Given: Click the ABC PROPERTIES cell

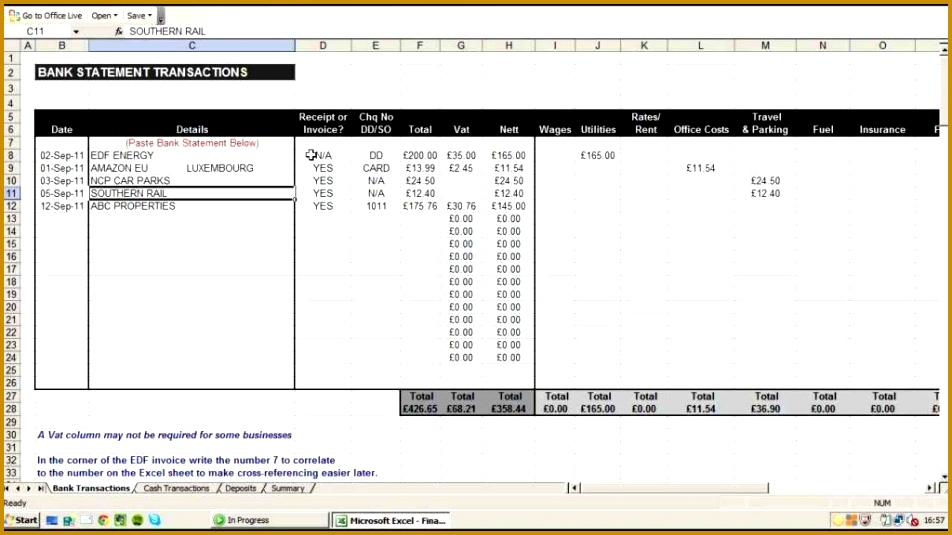Looking at the screenshot, I should tap(192, 206).
